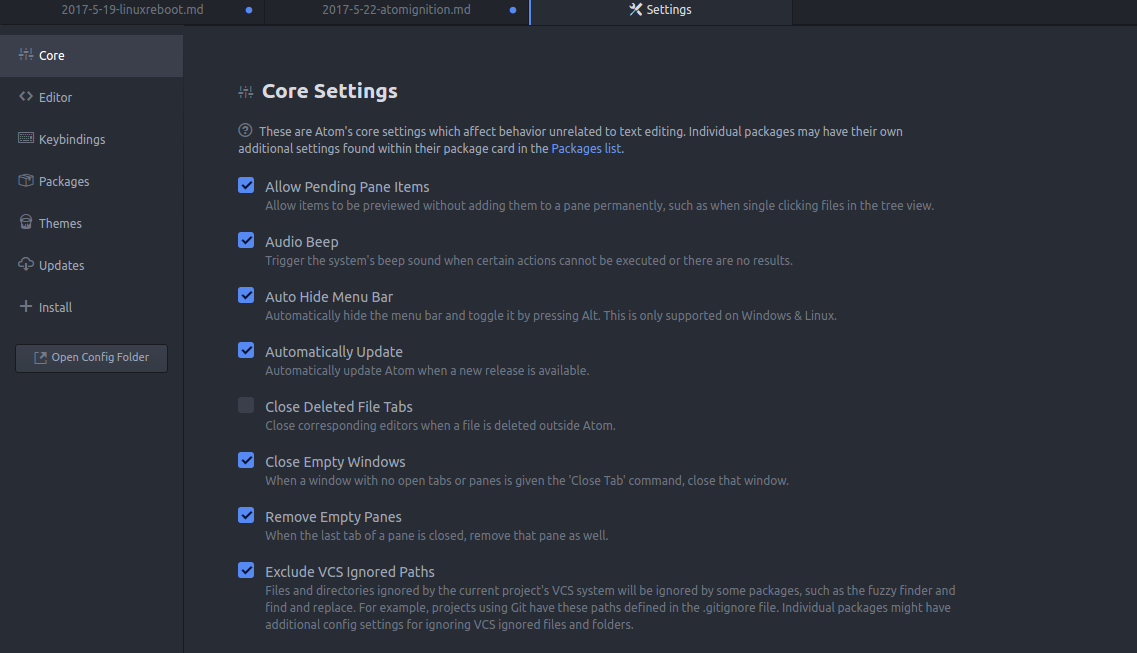Toggle Remove Empty Panes checkbox
The image size is (1137, 653).
[x=247, y=515]
